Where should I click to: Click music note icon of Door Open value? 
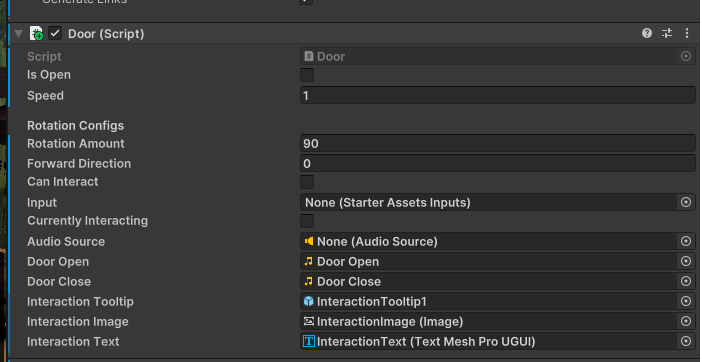pyautogui.click(x=308, y=261)
